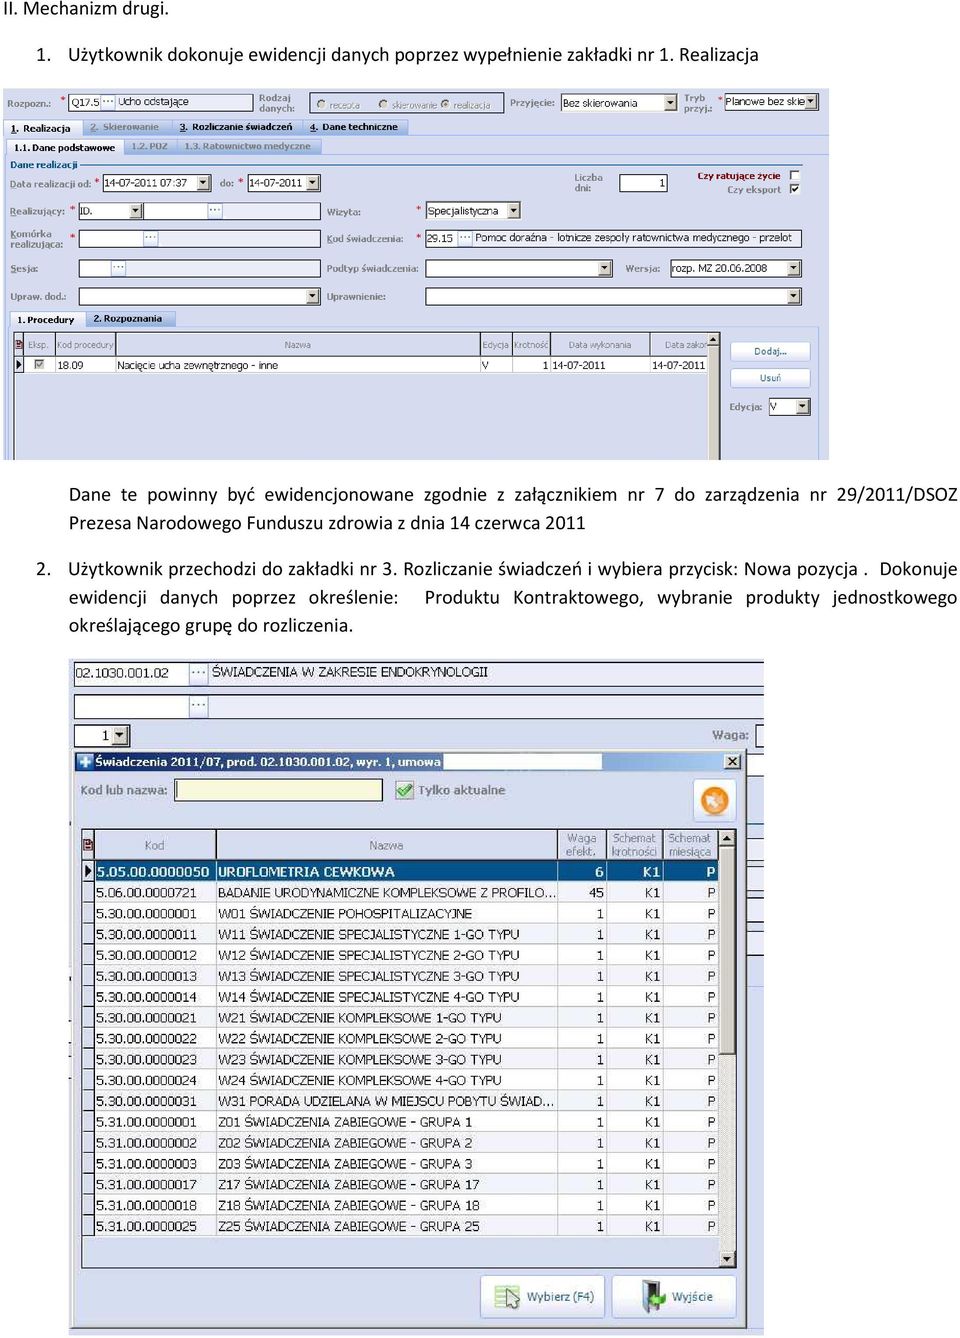Click the Schemat krotności column header
The width and height of the screenshot is (960, 1338).
(635, 845)
